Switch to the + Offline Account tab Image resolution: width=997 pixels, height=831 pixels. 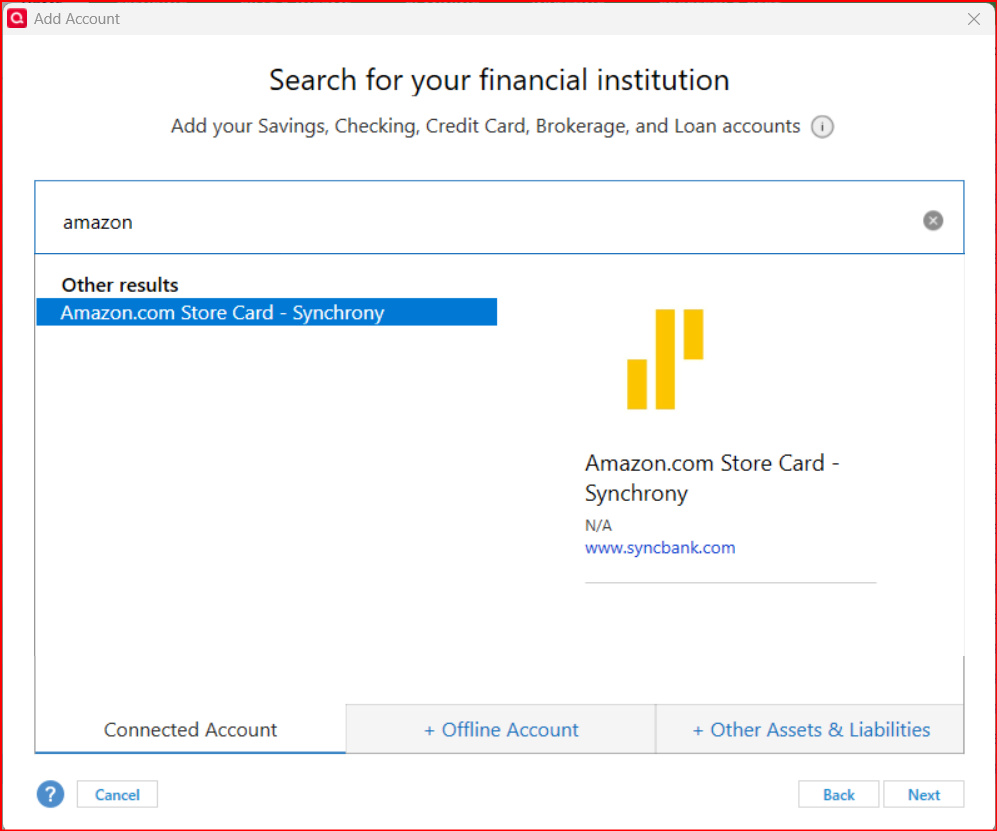[501, 729]
